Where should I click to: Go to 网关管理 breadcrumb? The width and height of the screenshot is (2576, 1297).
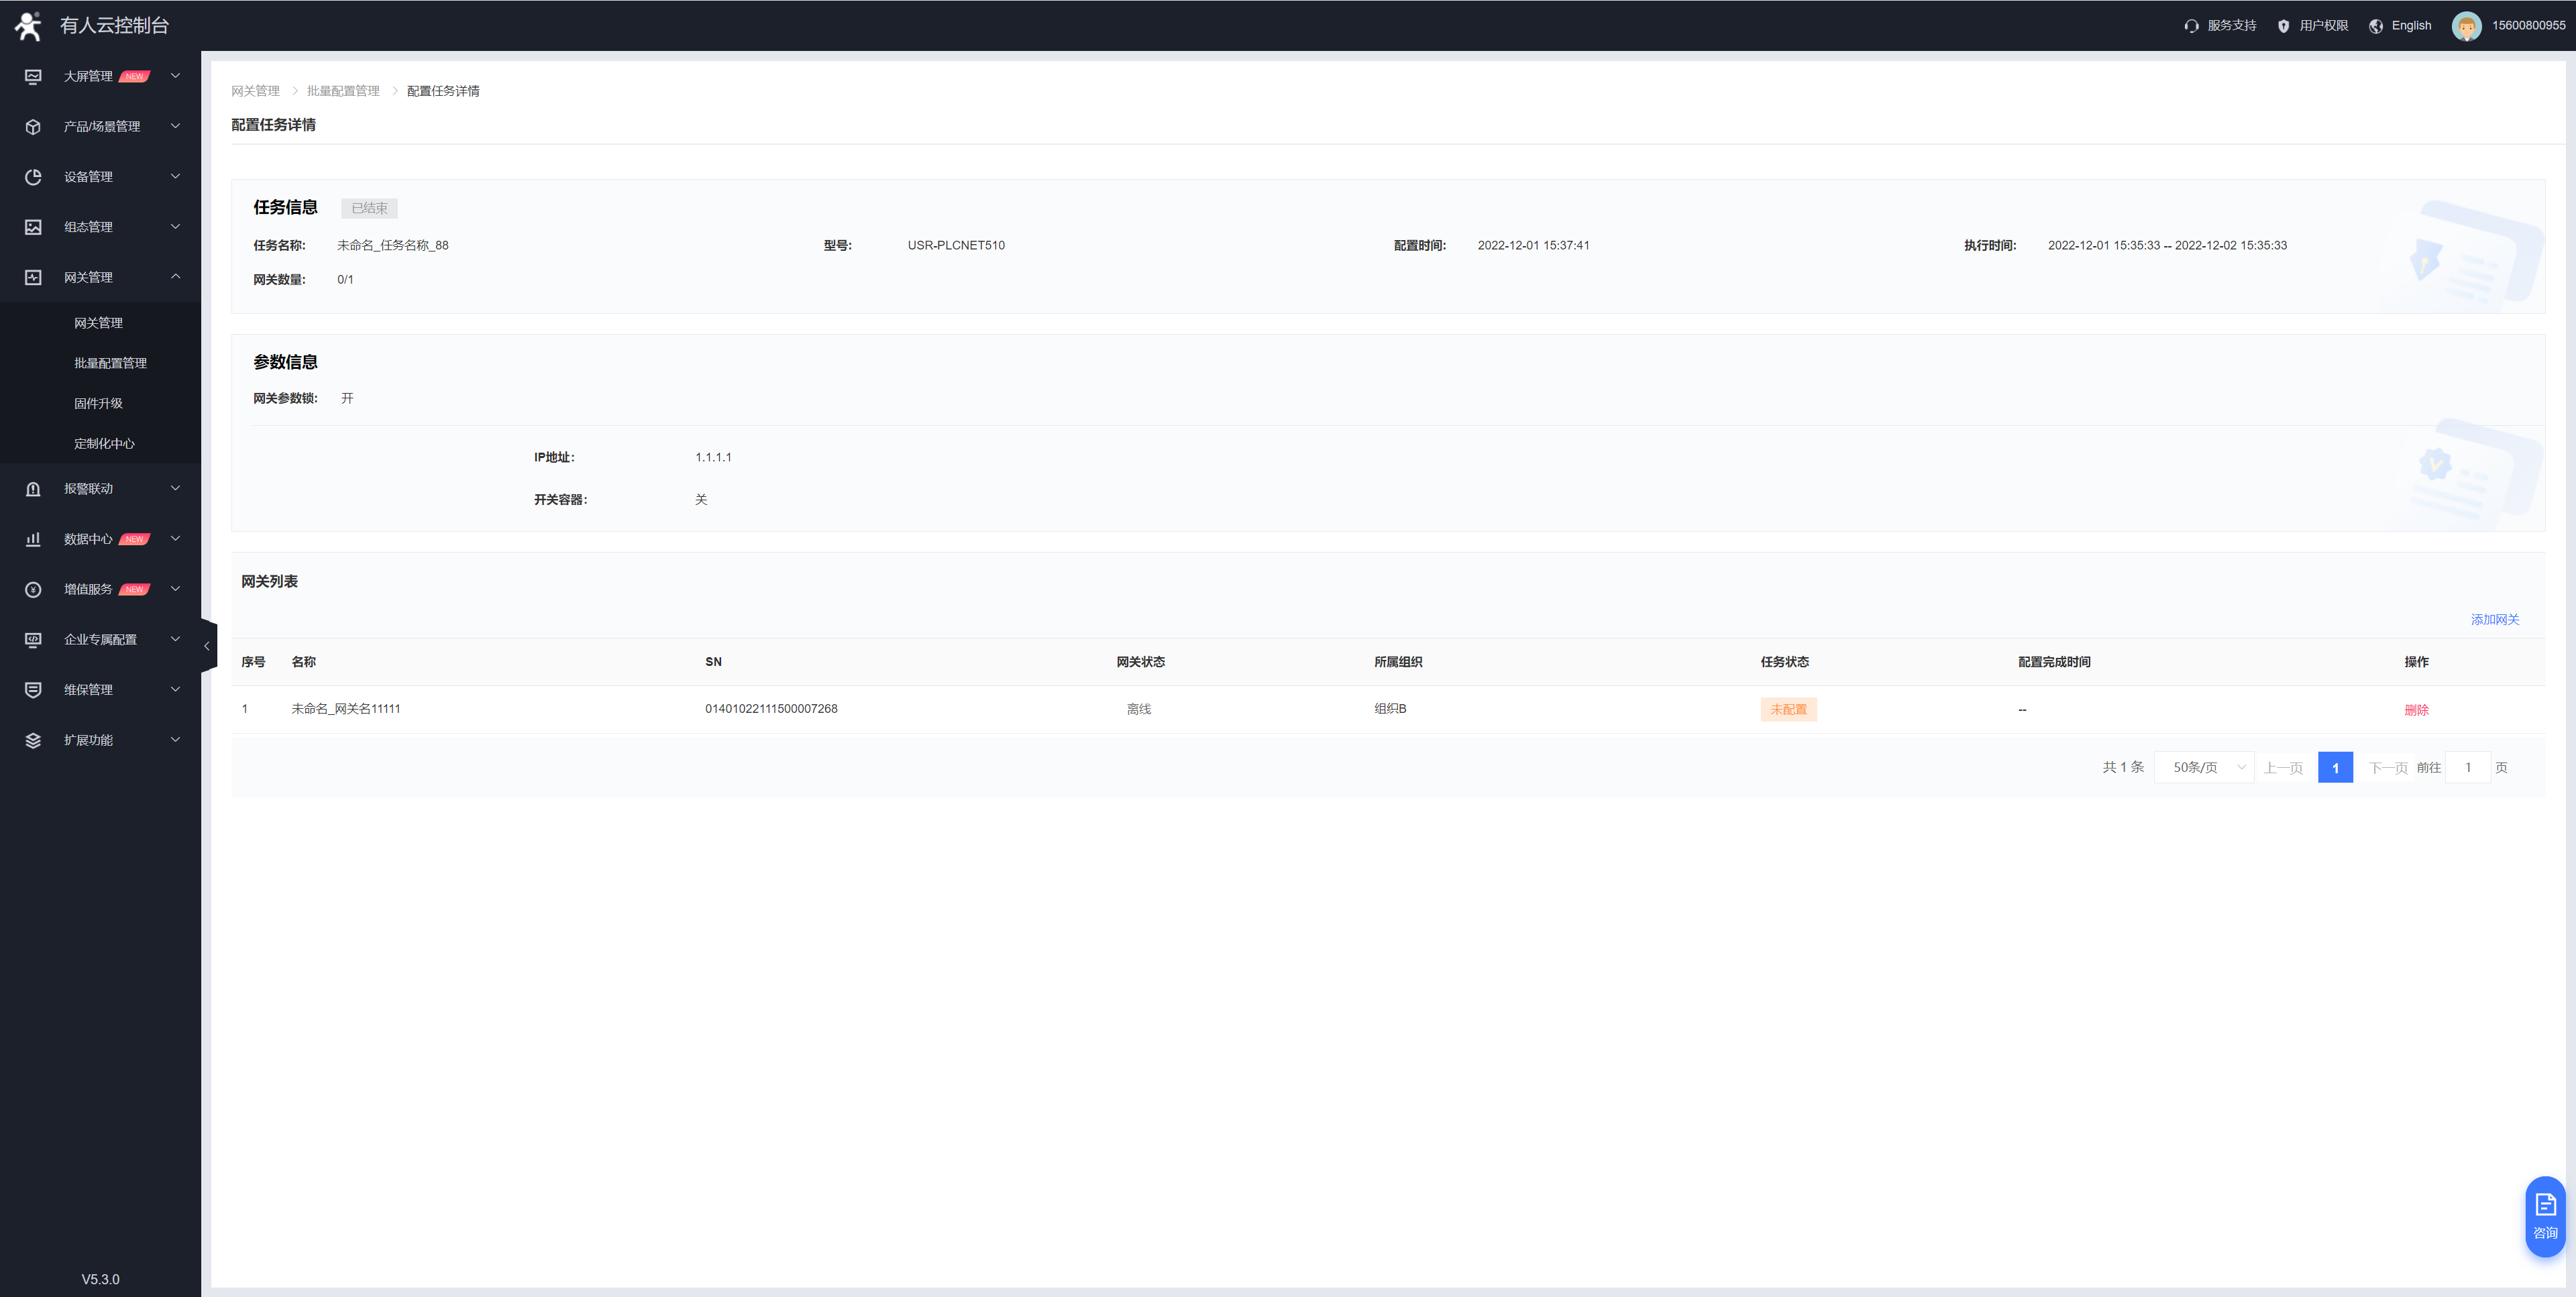(x=255, y=91)
